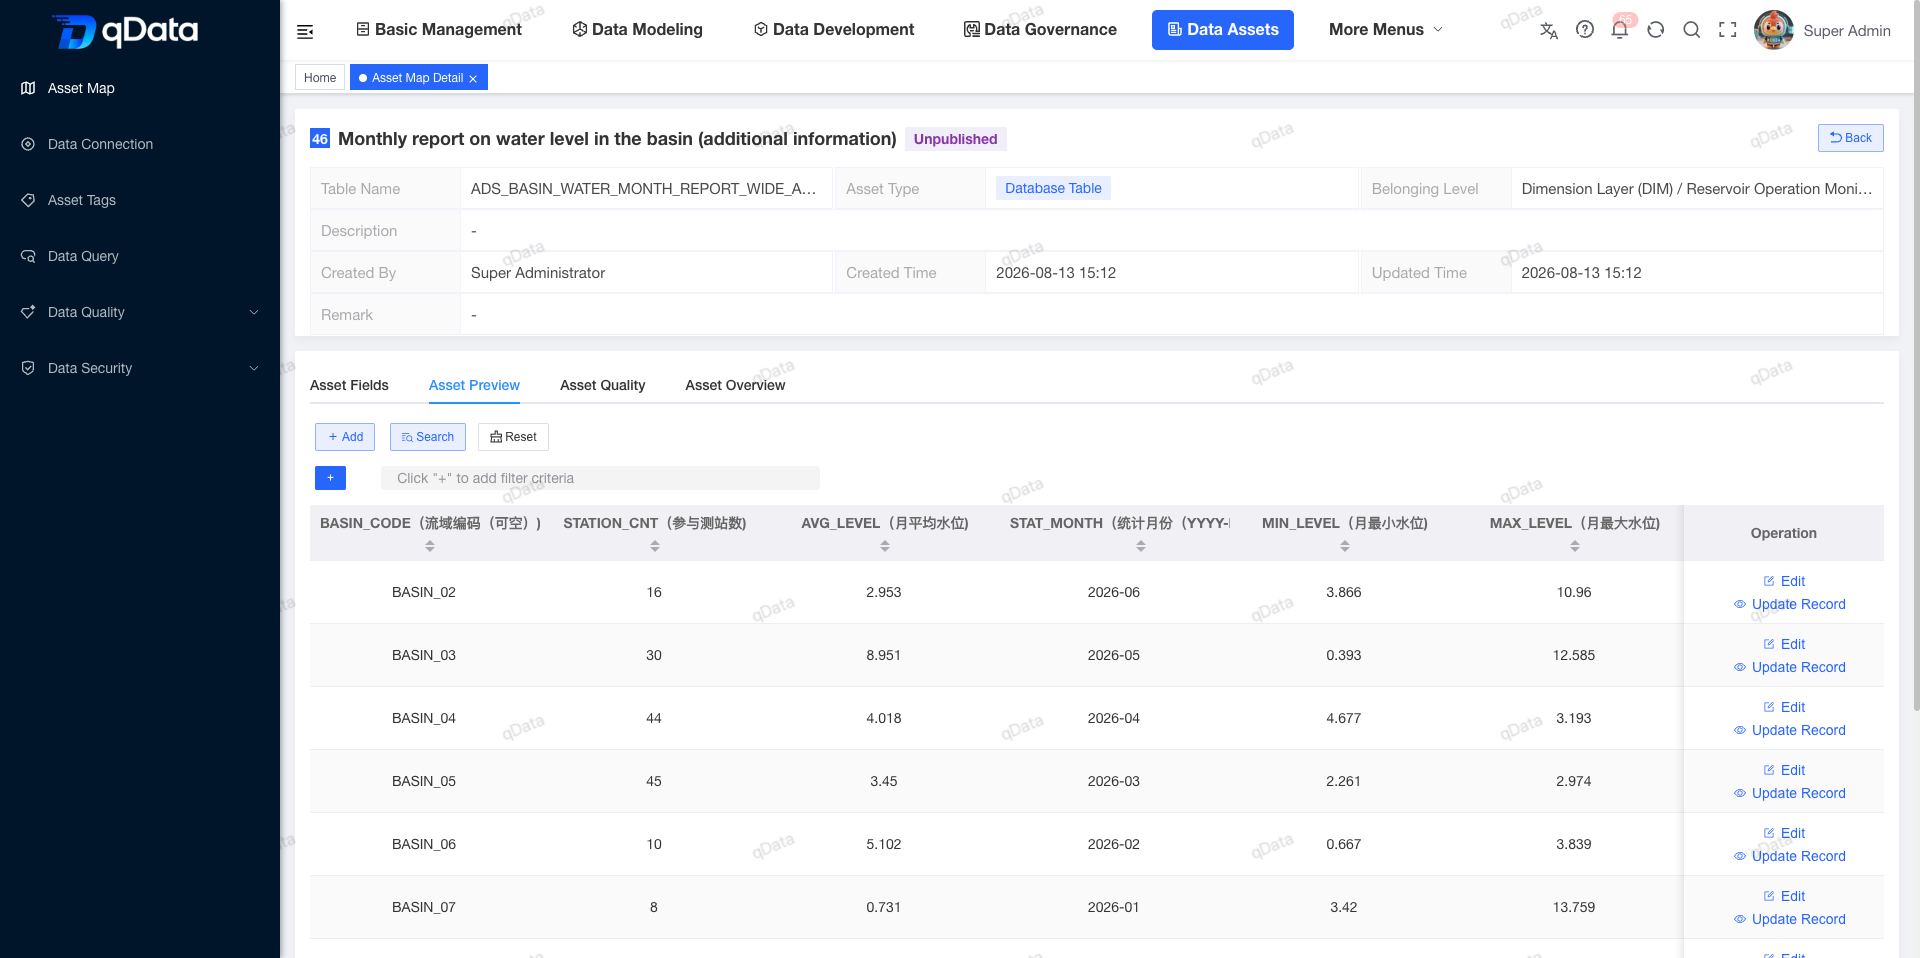View Update Record for BASIN_05
Screen dimensions: 1920x958
(x=1789, y=793)
